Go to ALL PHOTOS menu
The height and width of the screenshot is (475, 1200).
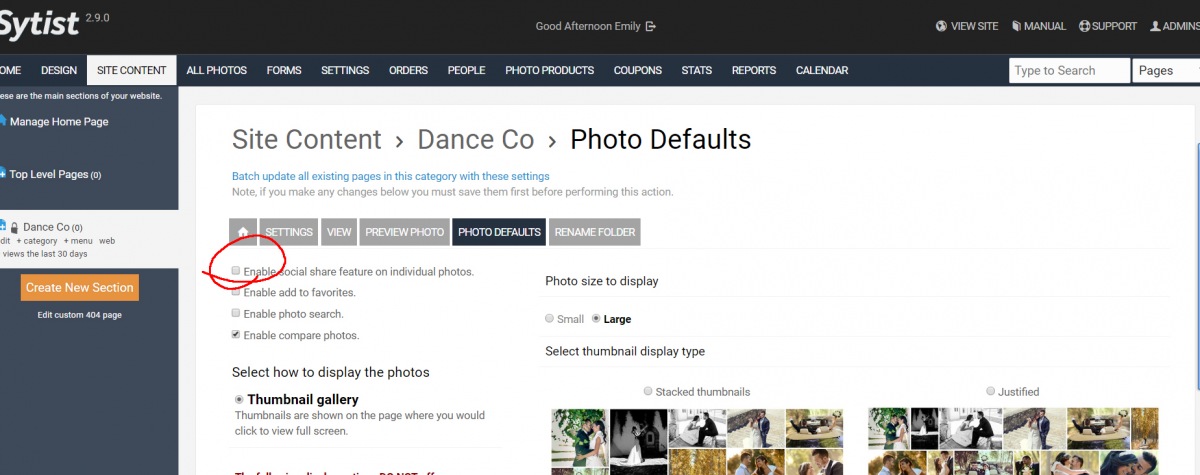[216, 70]
